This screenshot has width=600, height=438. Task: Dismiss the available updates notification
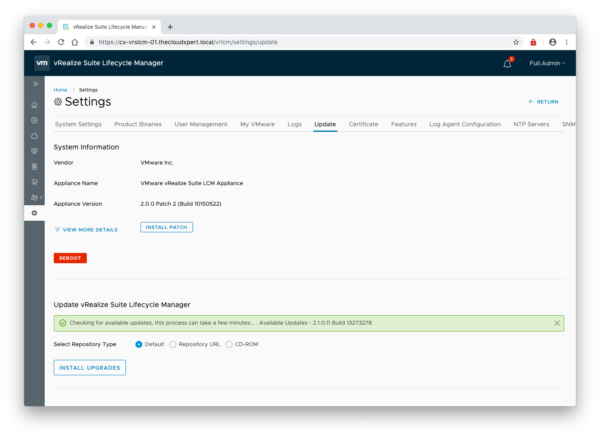(557, 323)
